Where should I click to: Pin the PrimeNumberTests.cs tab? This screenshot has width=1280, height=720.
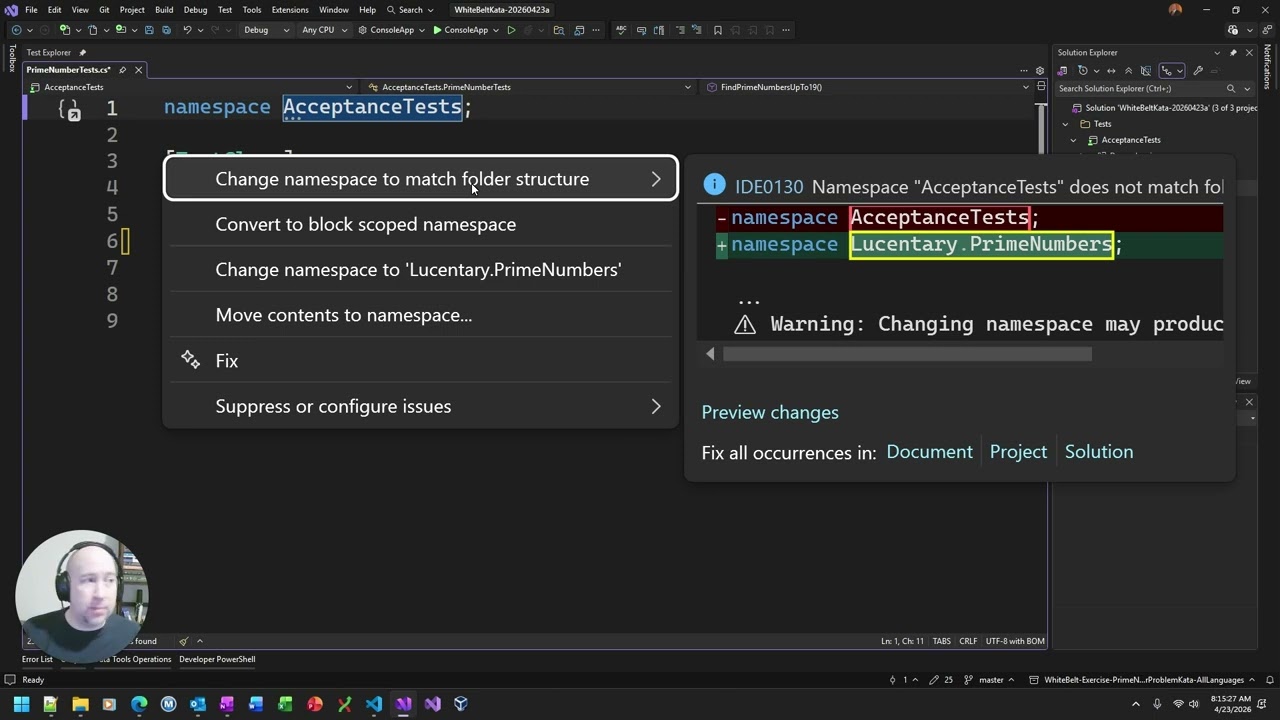[x=122, y=70]
